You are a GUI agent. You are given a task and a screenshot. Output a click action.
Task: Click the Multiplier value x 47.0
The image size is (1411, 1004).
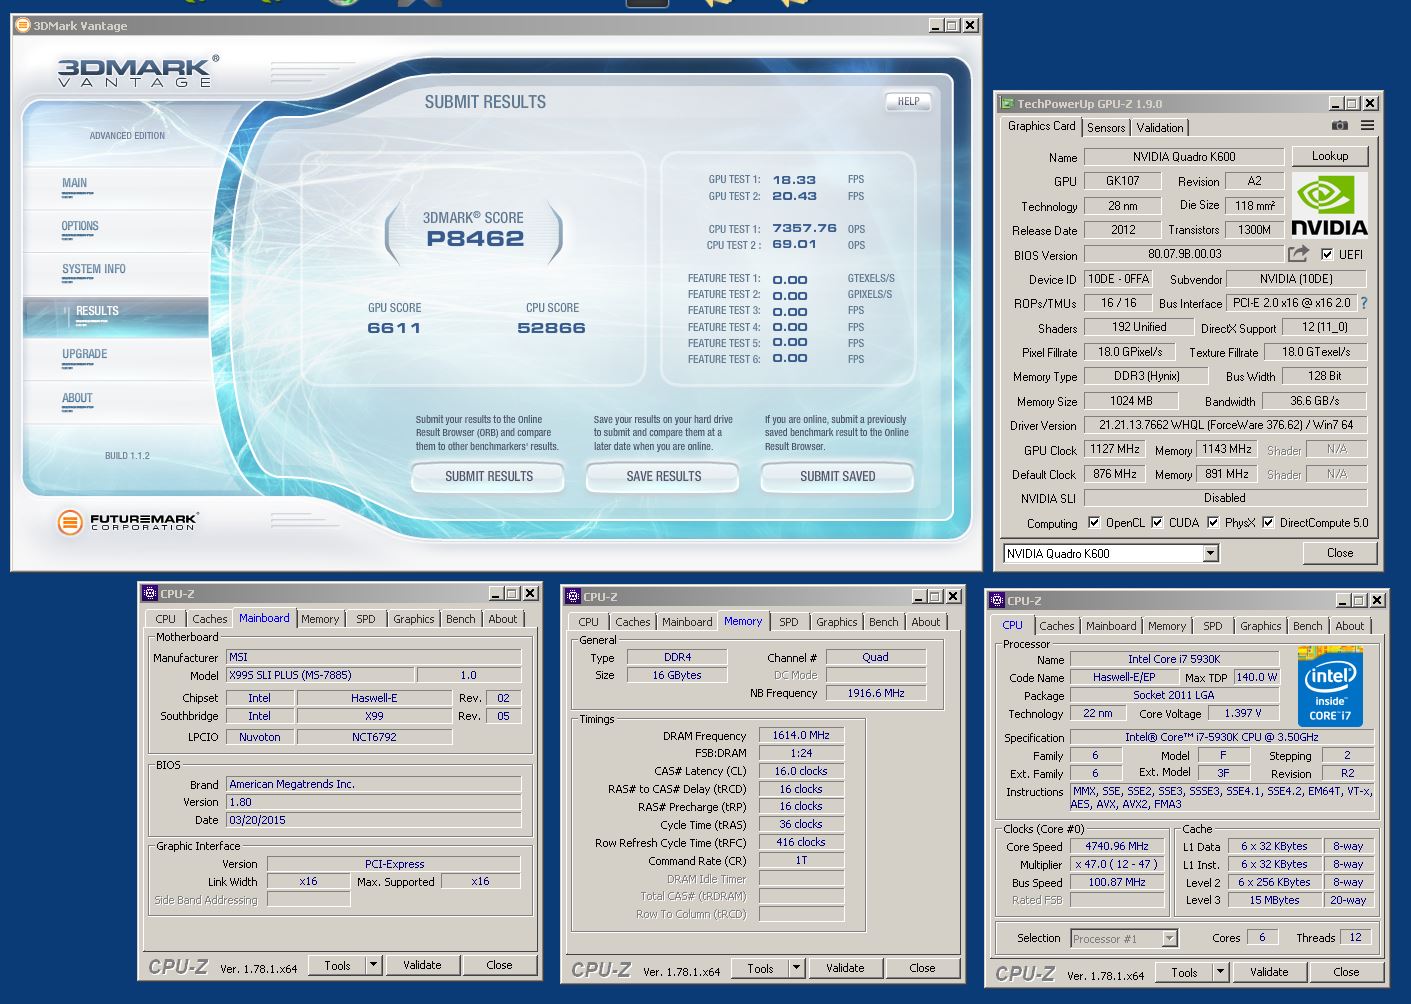[1116, 864]
